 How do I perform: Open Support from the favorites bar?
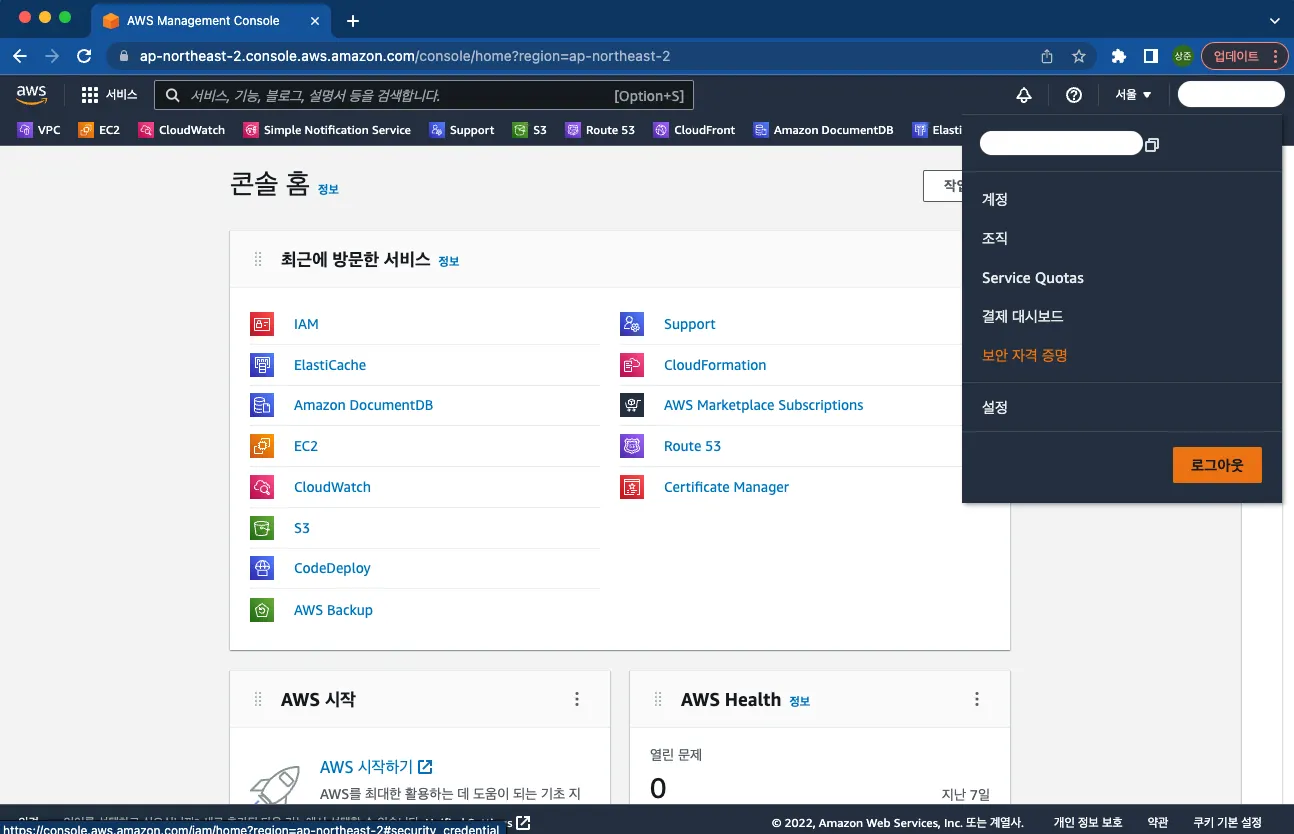click(462, 130)
